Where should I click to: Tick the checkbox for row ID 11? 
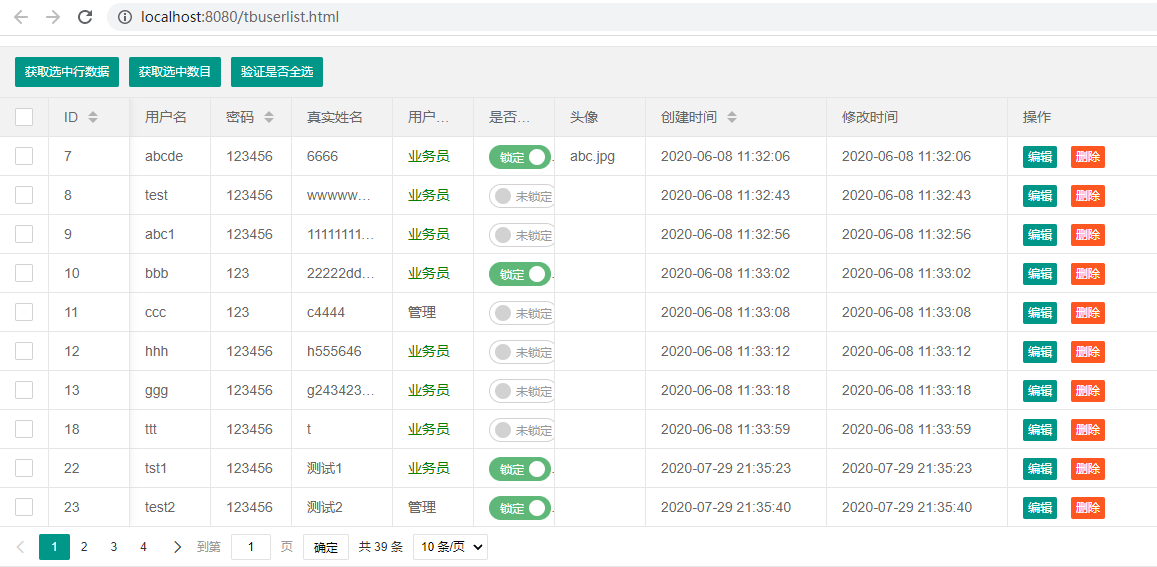pyautogui.click(x=24, y=312)
